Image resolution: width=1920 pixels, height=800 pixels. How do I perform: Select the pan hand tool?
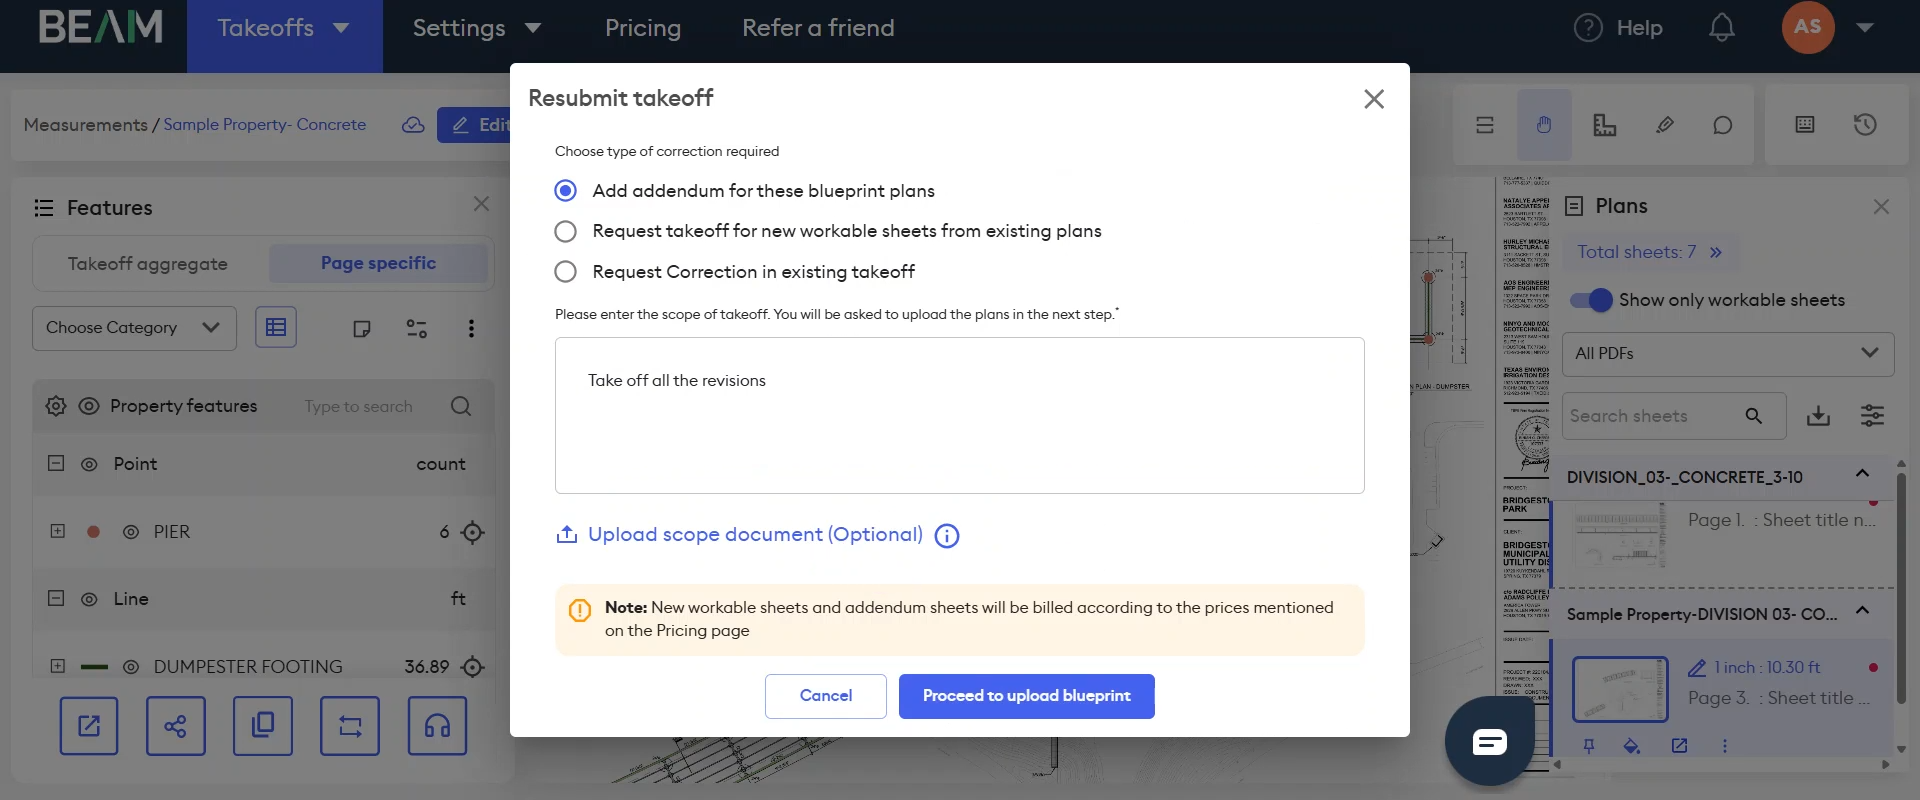1544,125
